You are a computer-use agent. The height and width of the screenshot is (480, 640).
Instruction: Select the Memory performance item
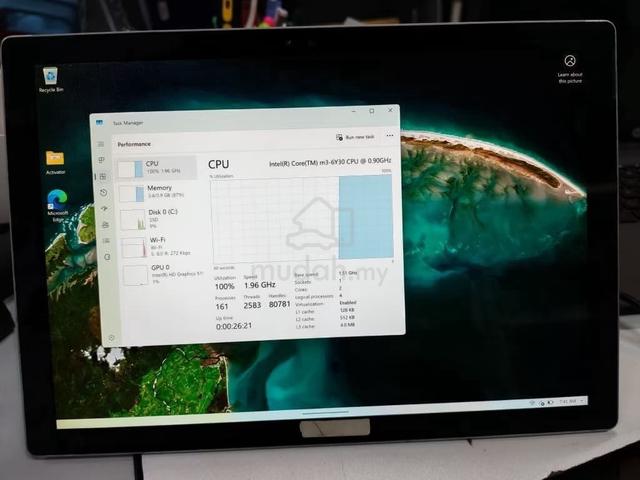(158, 192)
